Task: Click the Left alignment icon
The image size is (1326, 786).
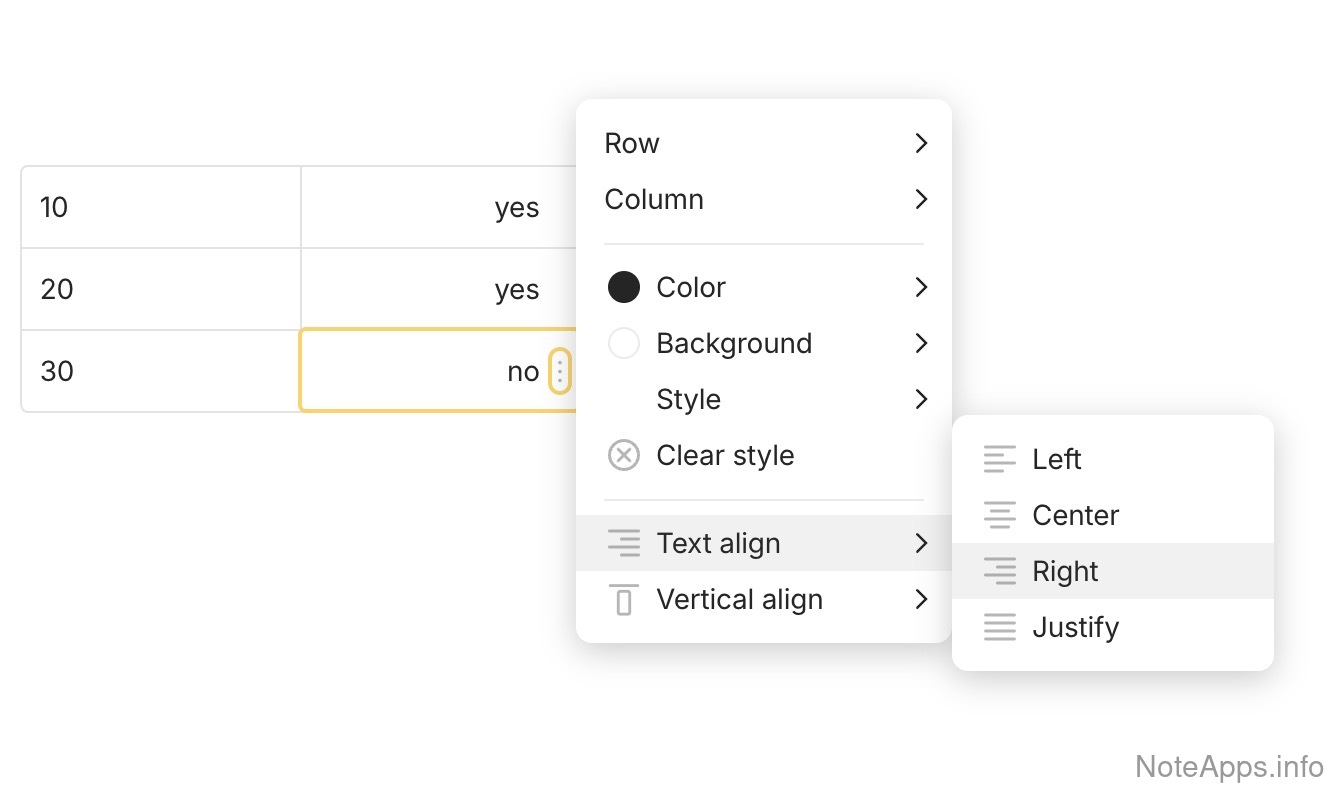Action: tap(999, 460)
